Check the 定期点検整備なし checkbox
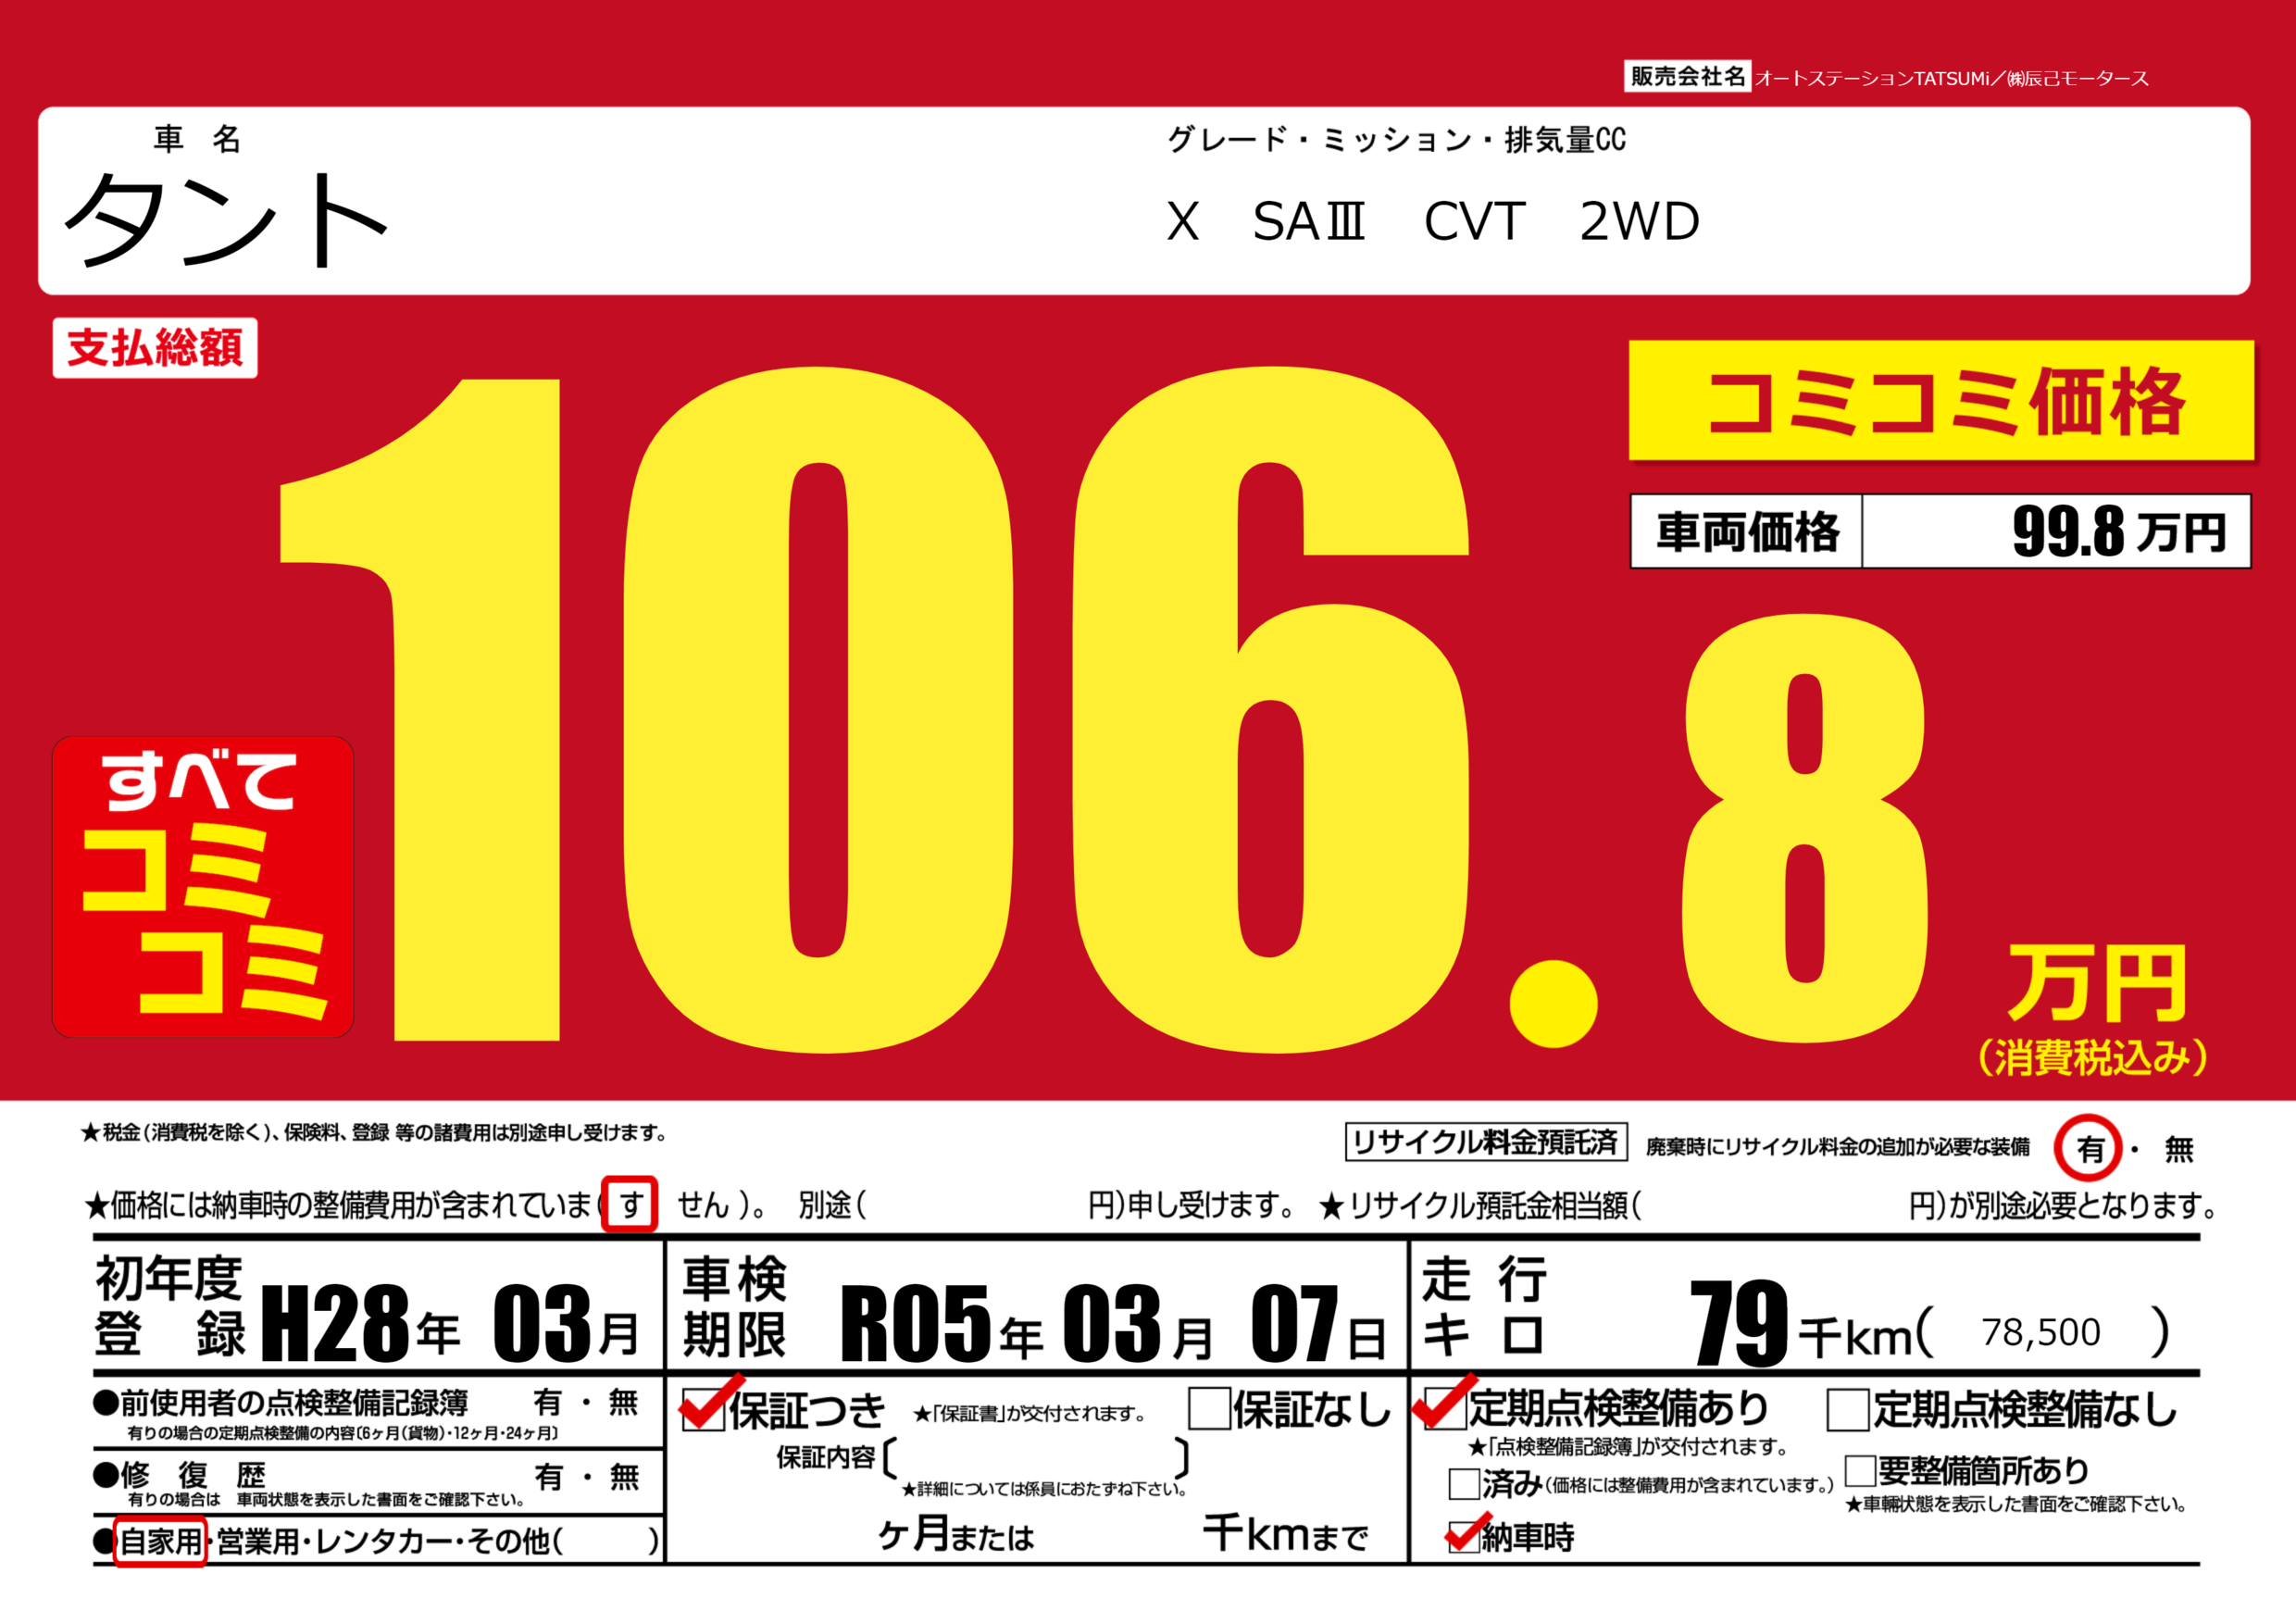This screenshot has height=1623, width=2296. [1848, 1410]
